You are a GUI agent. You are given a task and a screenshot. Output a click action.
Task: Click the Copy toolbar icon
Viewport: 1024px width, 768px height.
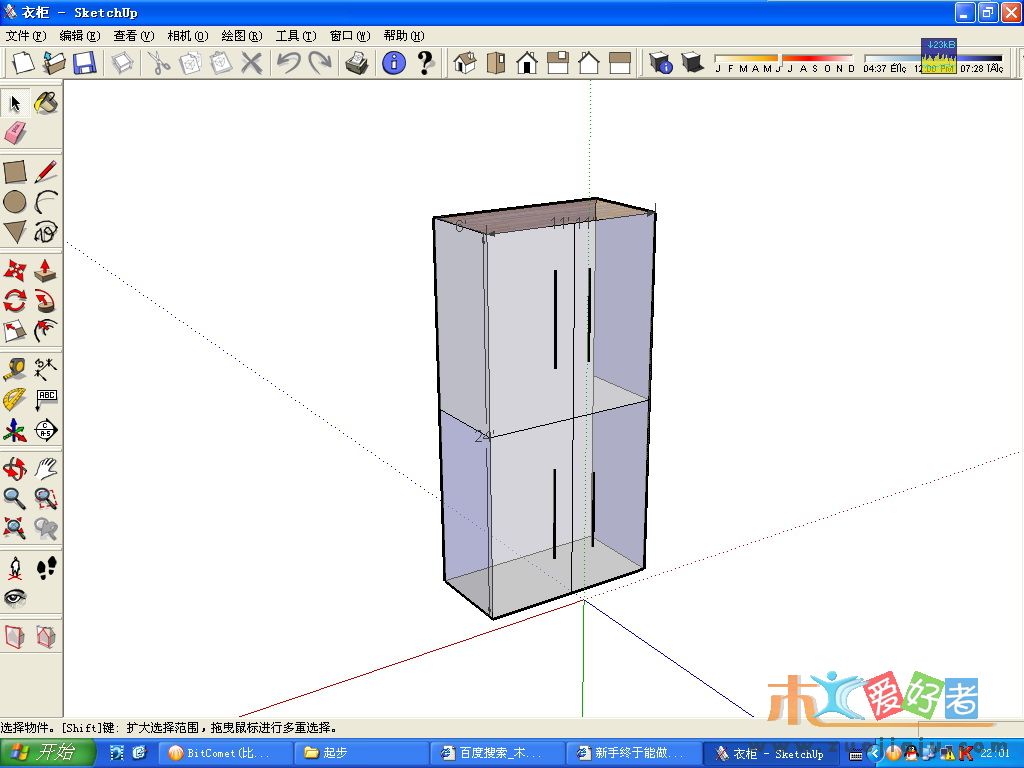[190, 63]
